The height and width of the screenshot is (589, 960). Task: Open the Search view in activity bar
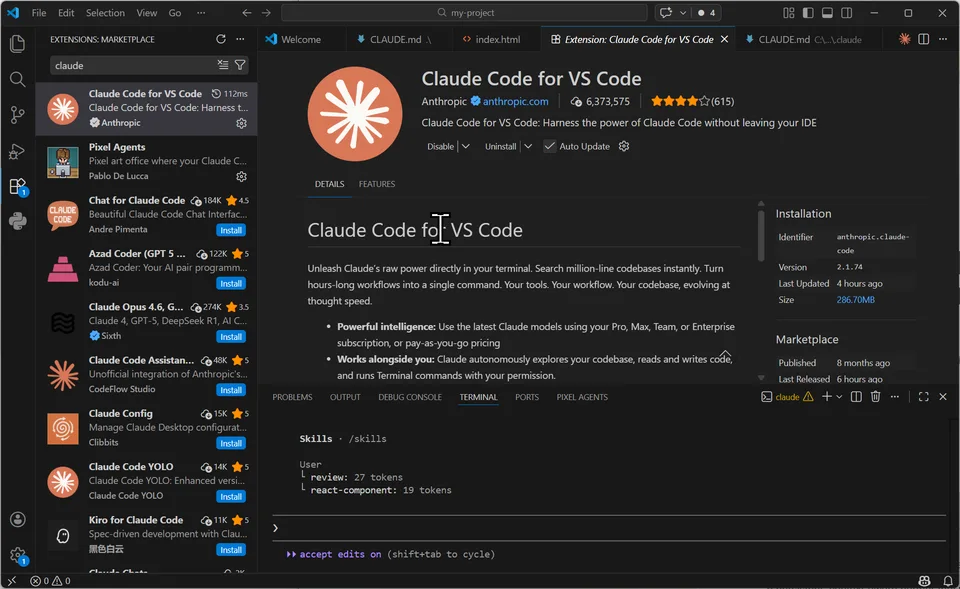[18, 79]
